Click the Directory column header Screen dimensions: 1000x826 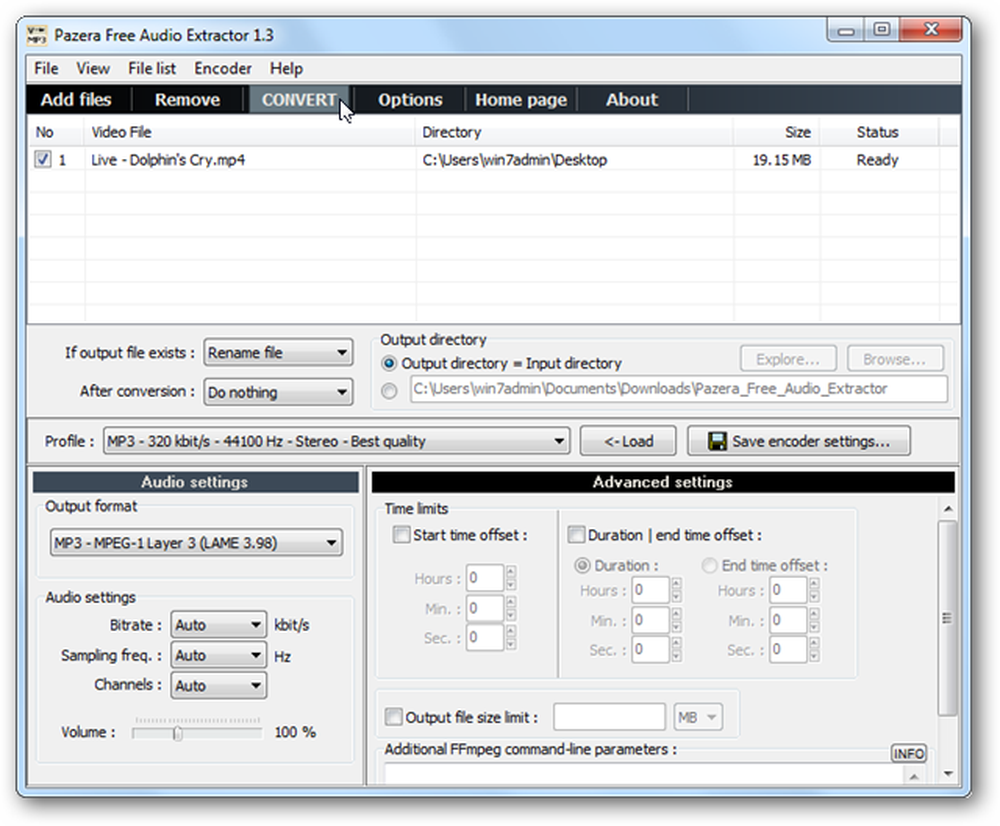[x=574, y=132]
